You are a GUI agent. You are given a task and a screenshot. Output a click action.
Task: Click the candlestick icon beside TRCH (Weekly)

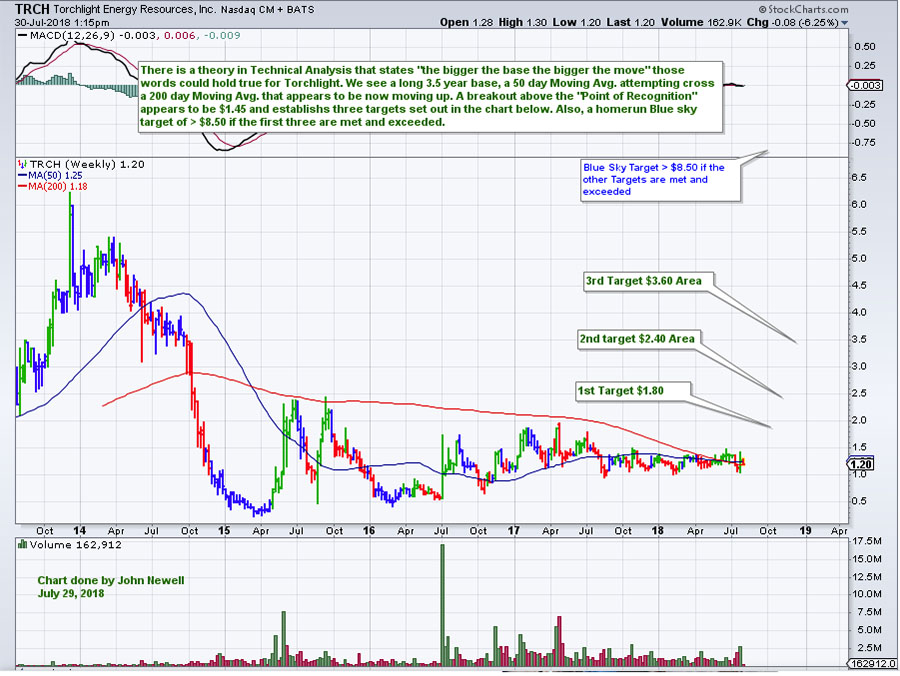pyautogui.click(x=10, y=163)
